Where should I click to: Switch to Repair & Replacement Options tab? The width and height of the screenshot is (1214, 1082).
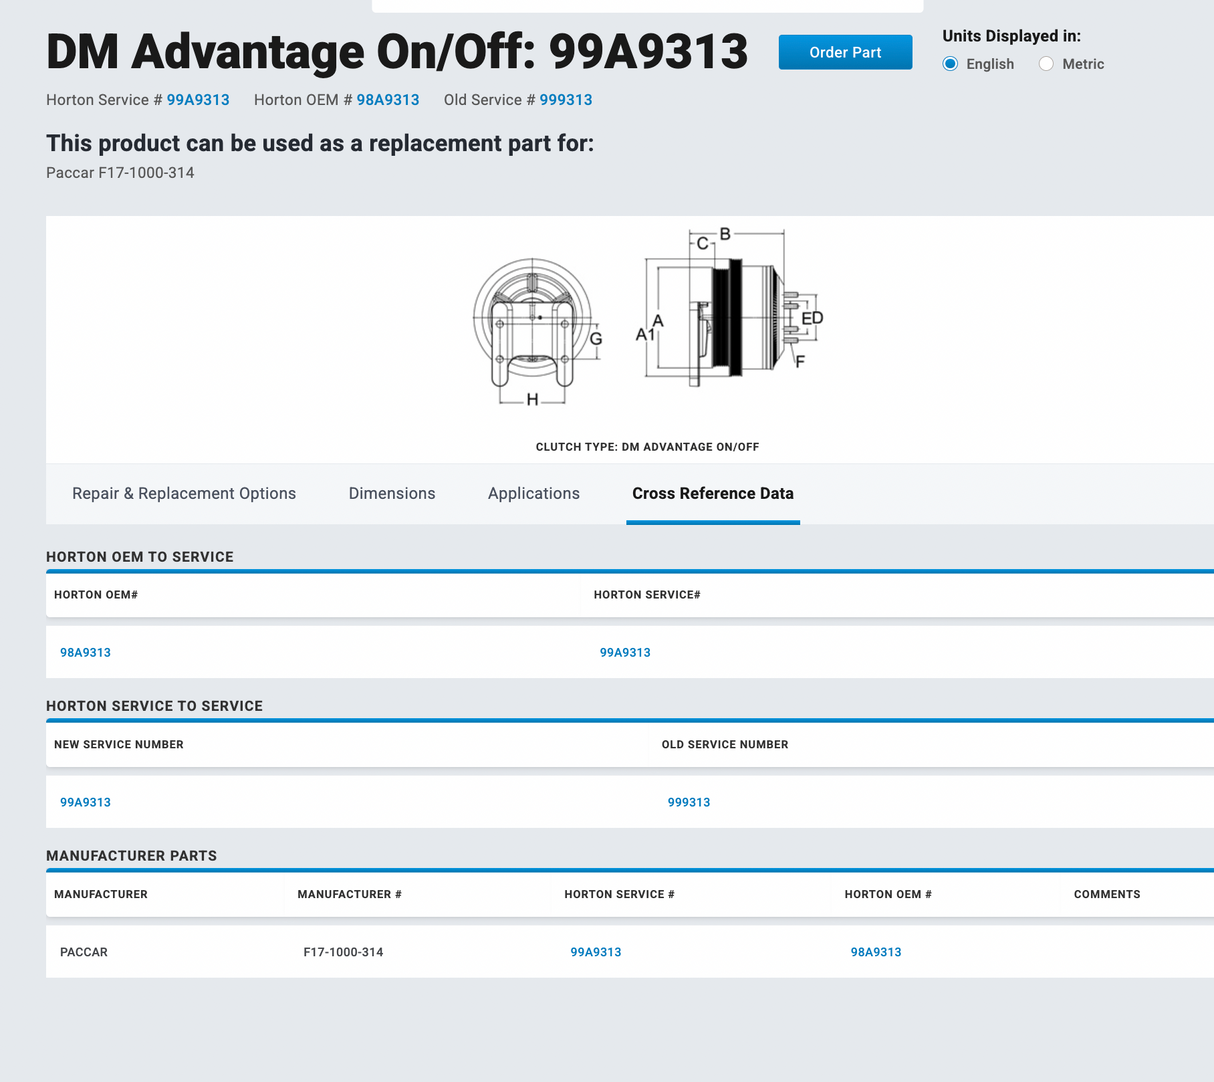(x=184, y=493)
